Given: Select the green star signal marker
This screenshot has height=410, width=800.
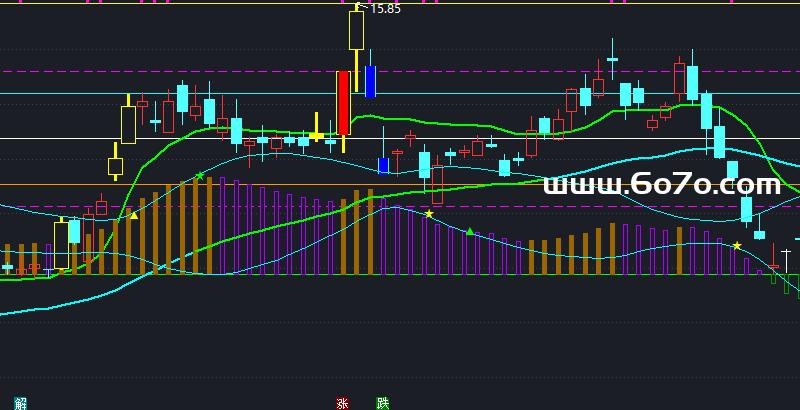Looking at the screenshot, I should 200,176.
